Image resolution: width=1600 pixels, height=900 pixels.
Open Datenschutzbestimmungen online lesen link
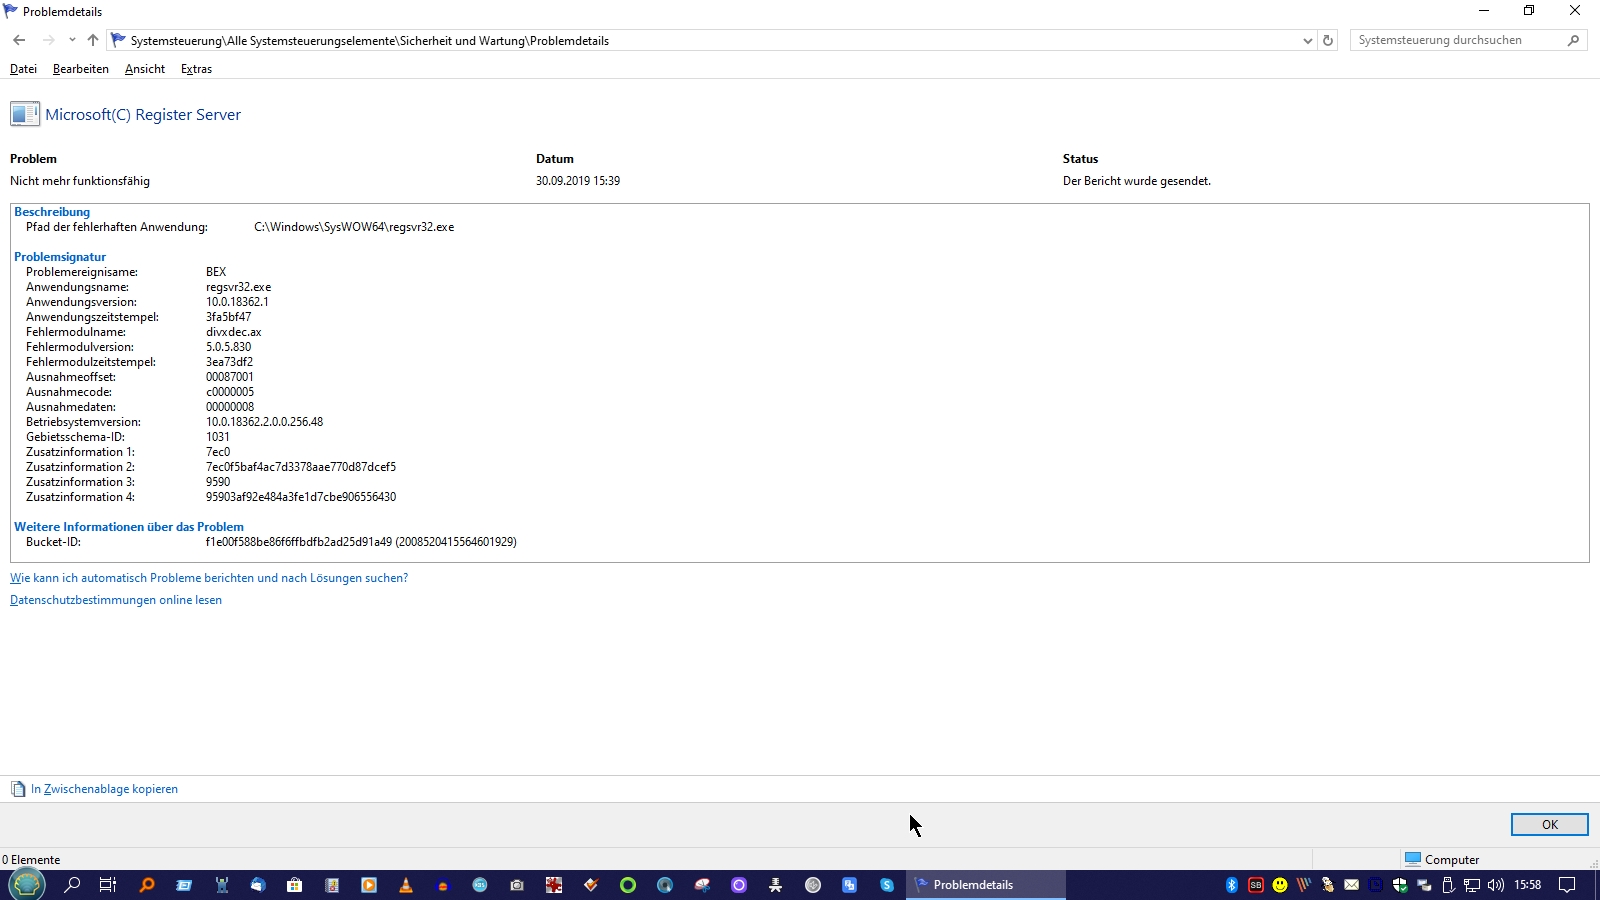point(116,600)
